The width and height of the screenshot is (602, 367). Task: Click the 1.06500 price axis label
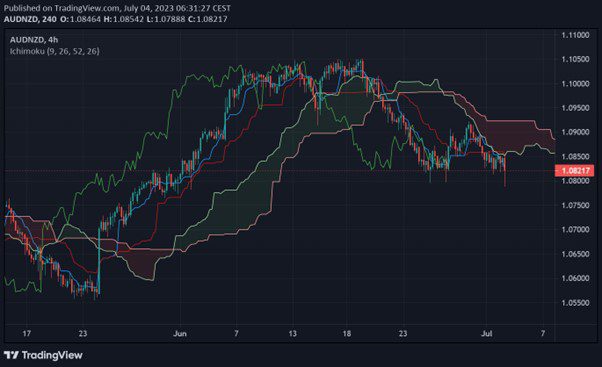point(575,254)
